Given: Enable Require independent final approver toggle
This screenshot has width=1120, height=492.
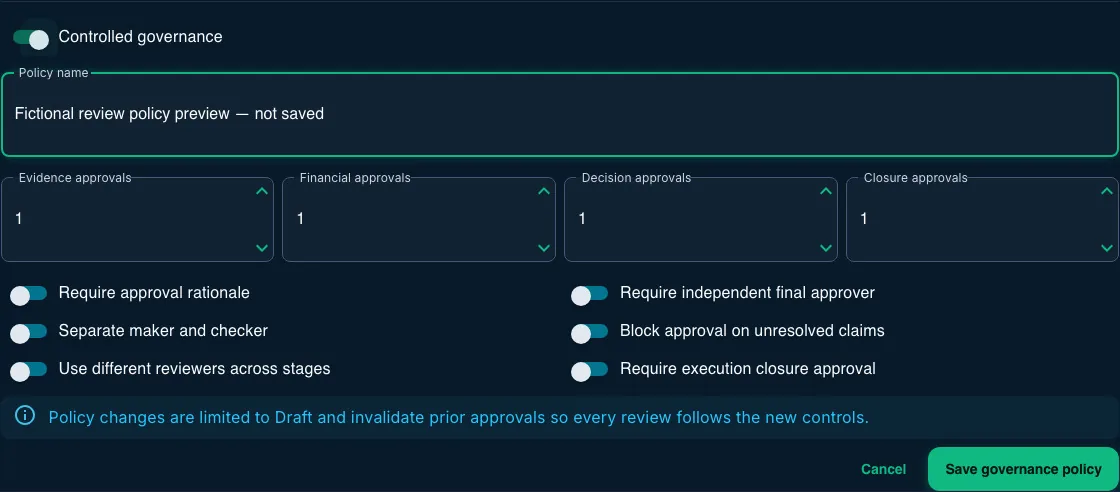Looking at the screenshot, I should click(589, 293).
